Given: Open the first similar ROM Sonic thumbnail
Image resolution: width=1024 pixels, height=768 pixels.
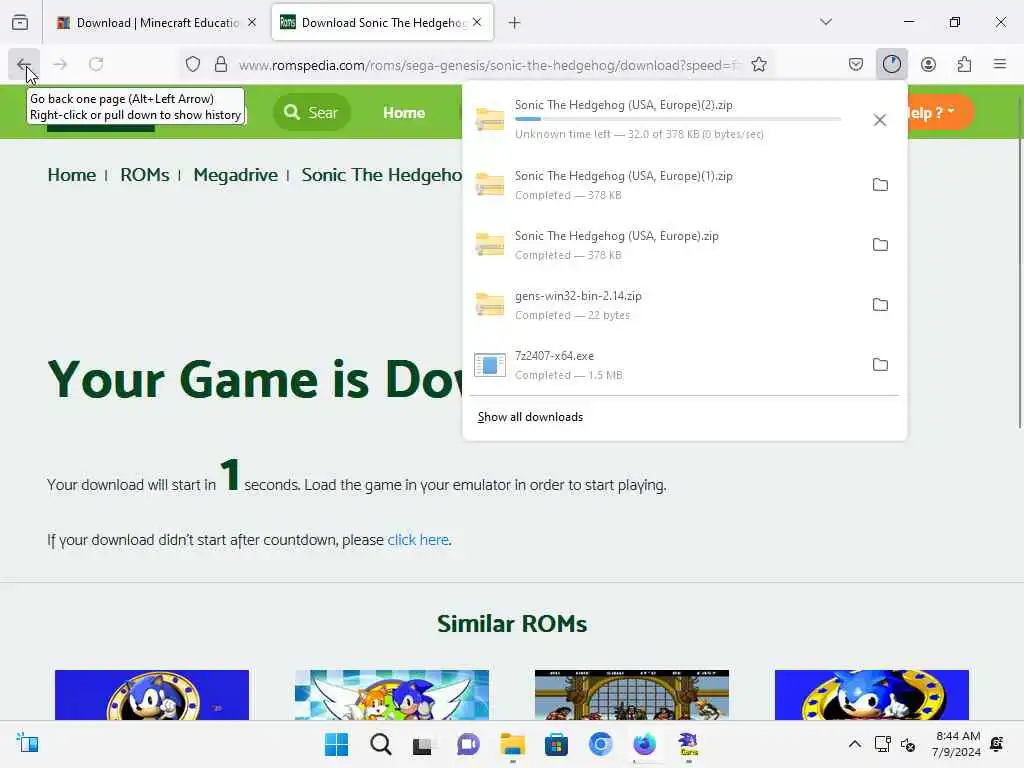Looking at the screenshot, I should [152, 695].
